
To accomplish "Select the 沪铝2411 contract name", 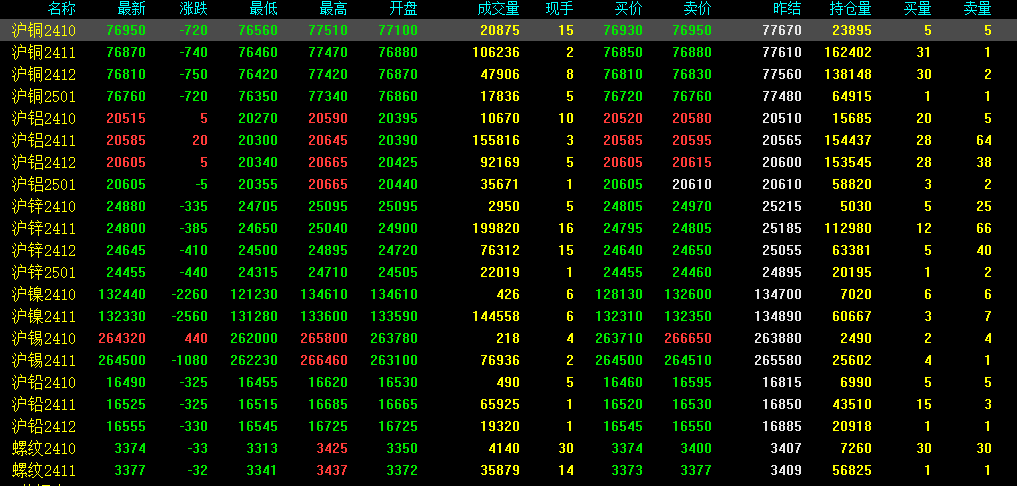I will pos(43,141).
